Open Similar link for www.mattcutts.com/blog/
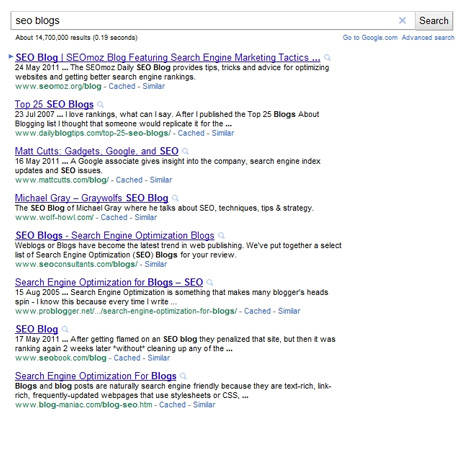The image size is (467, 463). point(161,180)
